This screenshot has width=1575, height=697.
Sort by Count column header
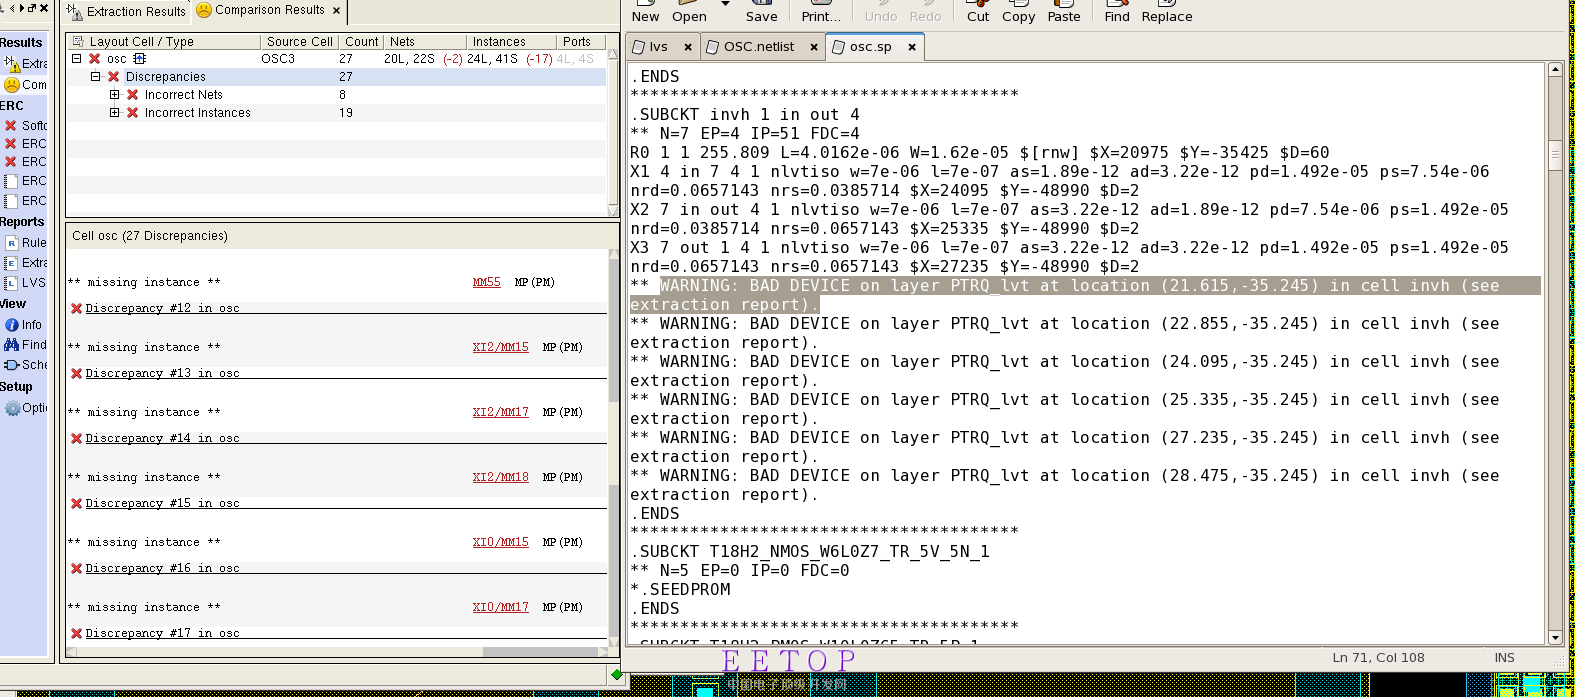coord(361,41)
